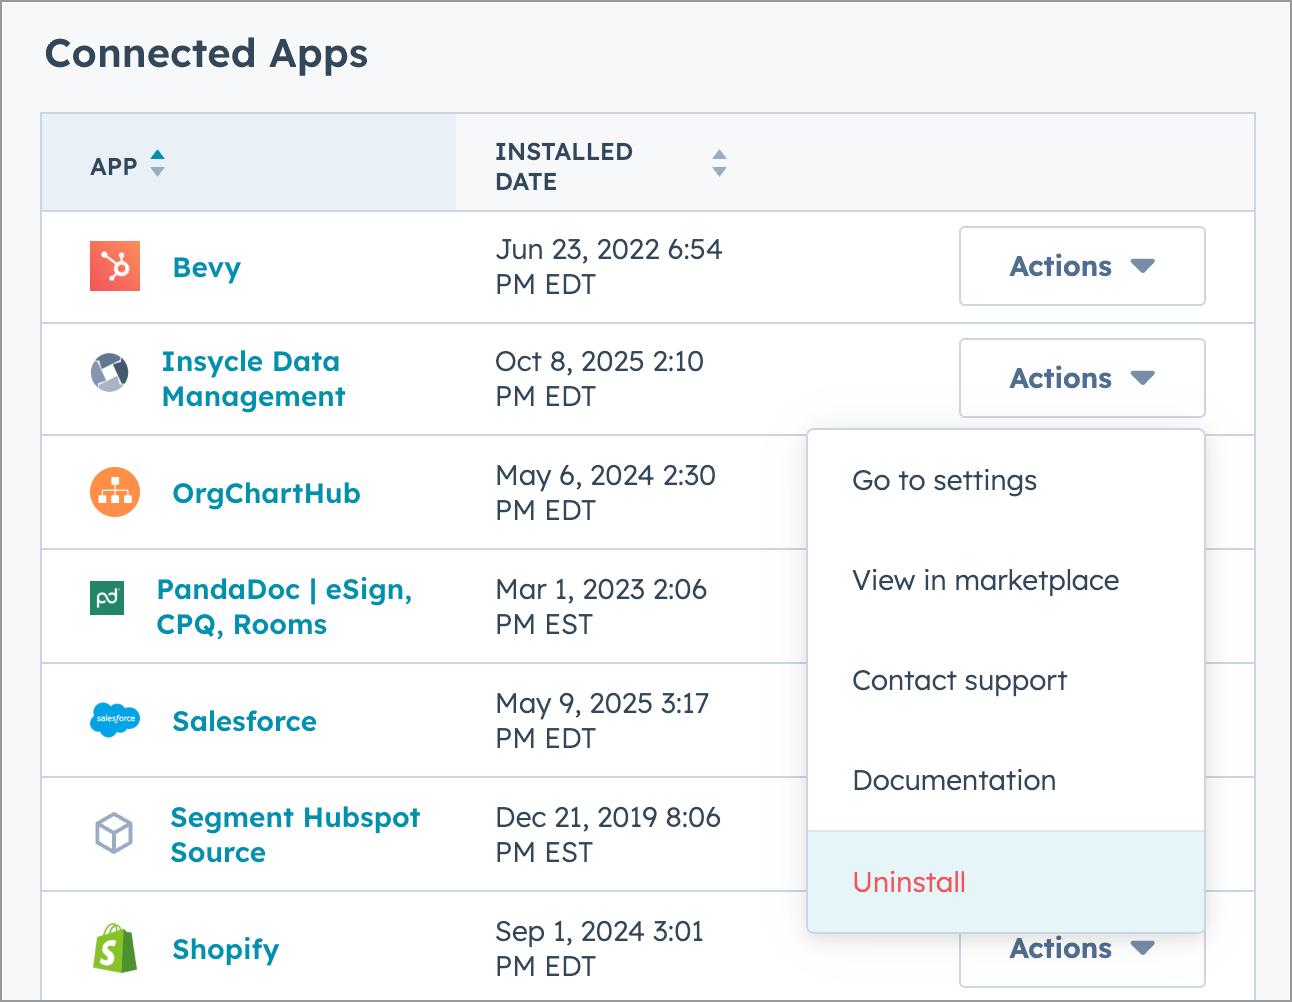This screenshot has width=1292, height=1002.
Task: Select Uninstall from the Actions menu
Action: (908, 882)
